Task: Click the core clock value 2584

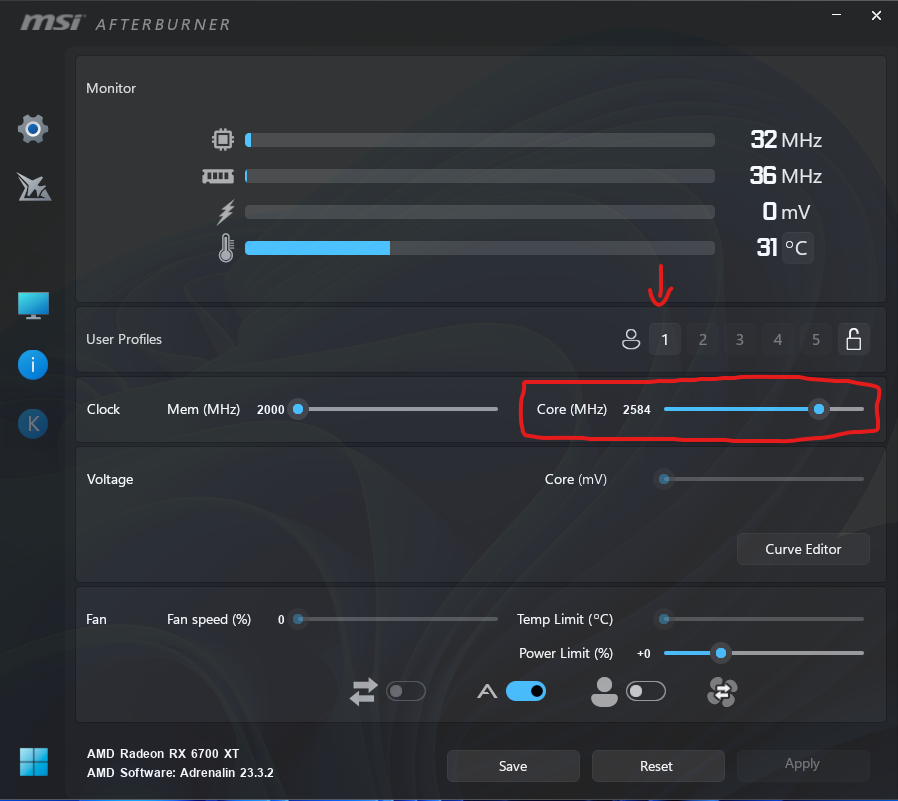Action: coord(636,409)
